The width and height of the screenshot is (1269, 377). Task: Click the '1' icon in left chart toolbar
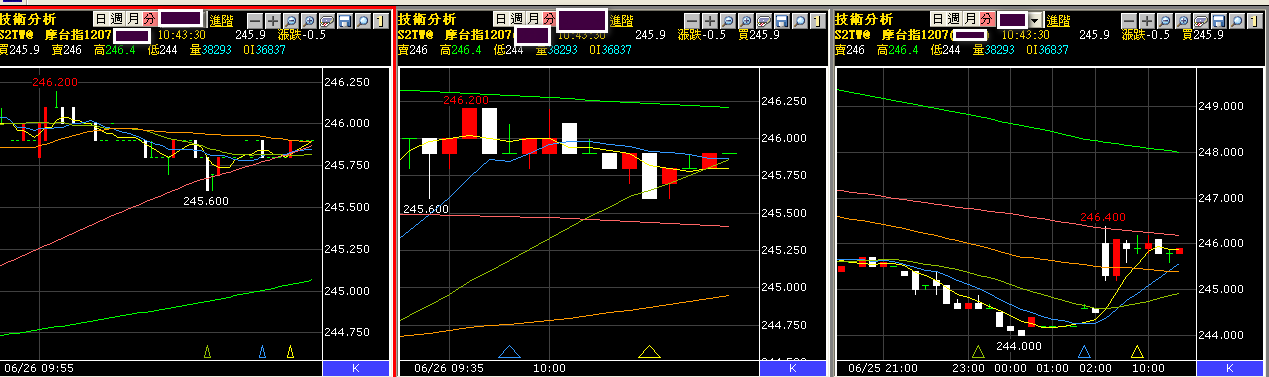[x=381, y=20]
